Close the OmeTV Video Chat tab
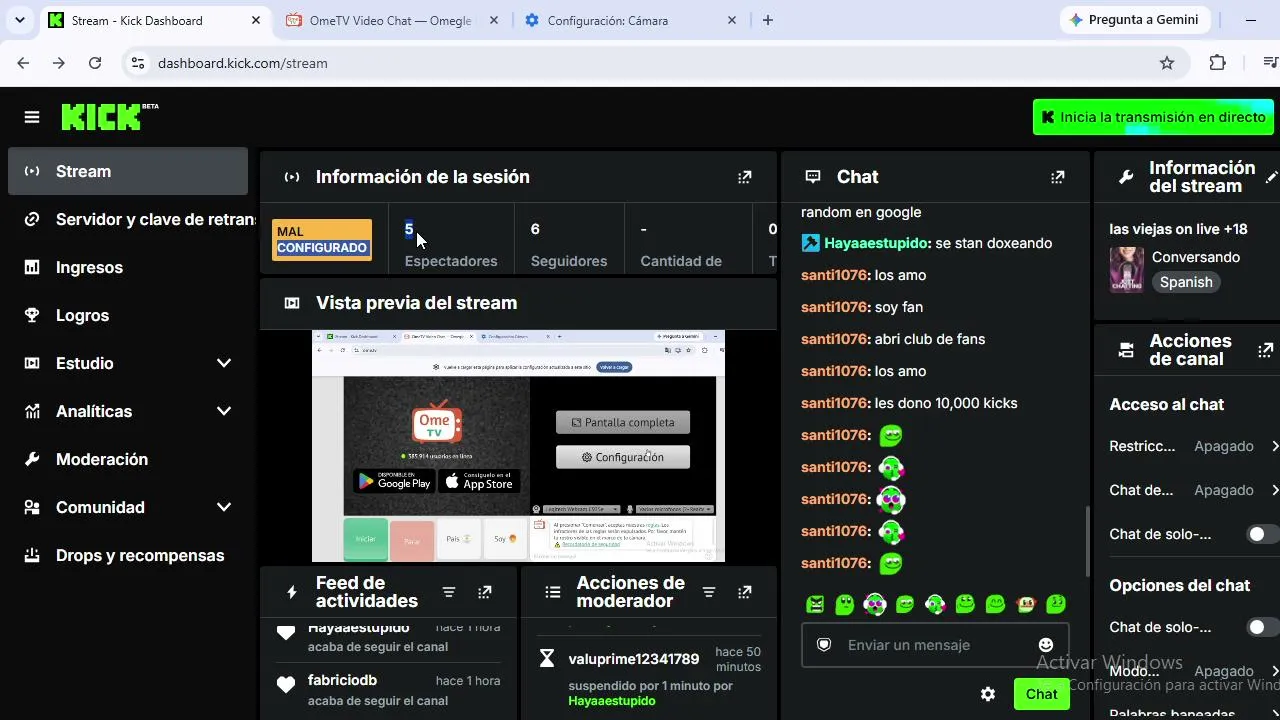The height and width of the screenshot is (720, 1280). (x=492, y=20)
